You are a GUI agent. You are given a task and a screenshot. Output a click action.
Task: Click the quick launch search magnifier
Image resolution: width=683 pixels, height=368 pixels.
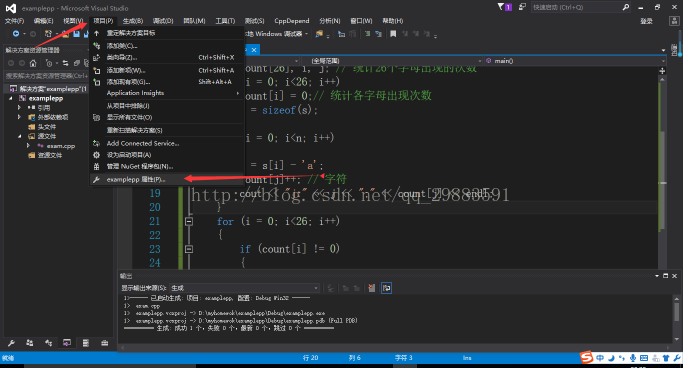tap(626, 7)
